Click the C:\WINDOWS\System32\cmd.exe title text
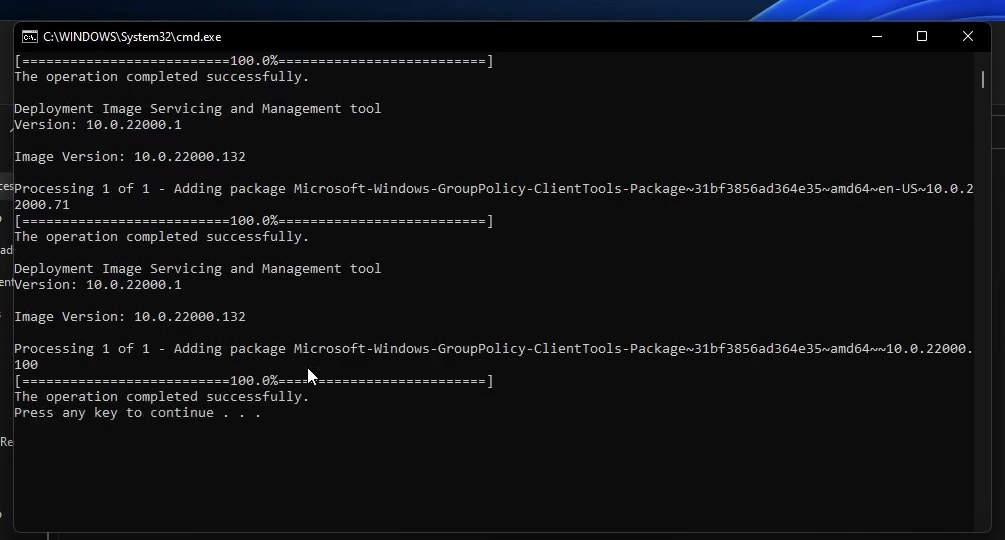Image resolution: width=1005 pixels, height=540 pixels. click(x=132, y=37)
